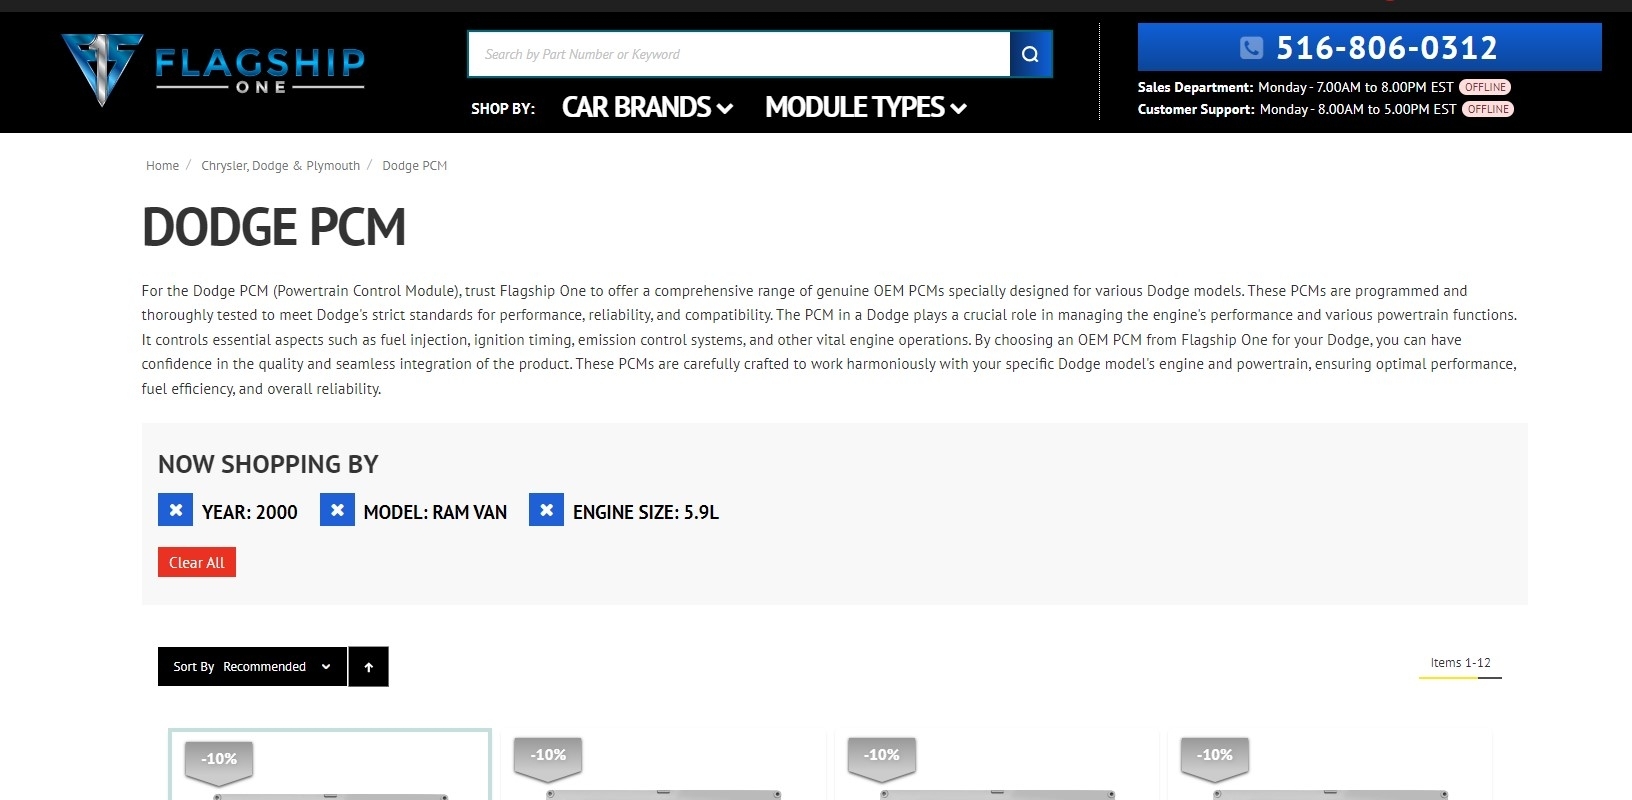
Task: Open the Module Types menu
Action: 866,107
